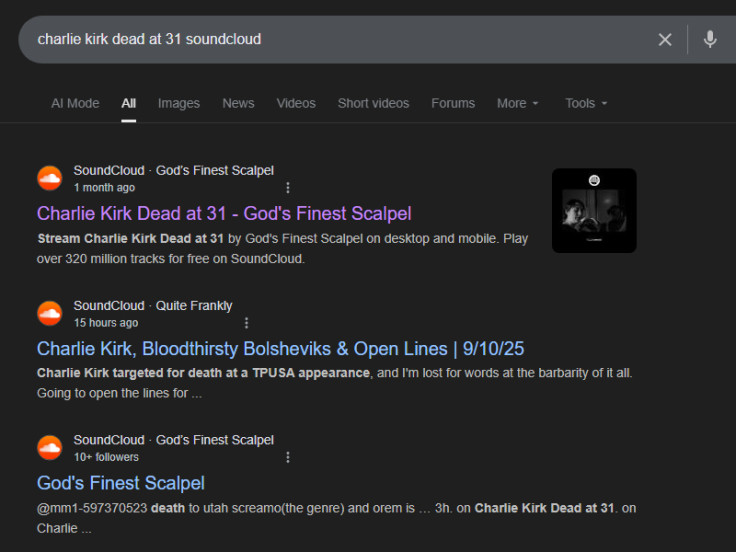Open three-dot menu beside '1 month ago'
Screen dimensions: 736x552
288,188
